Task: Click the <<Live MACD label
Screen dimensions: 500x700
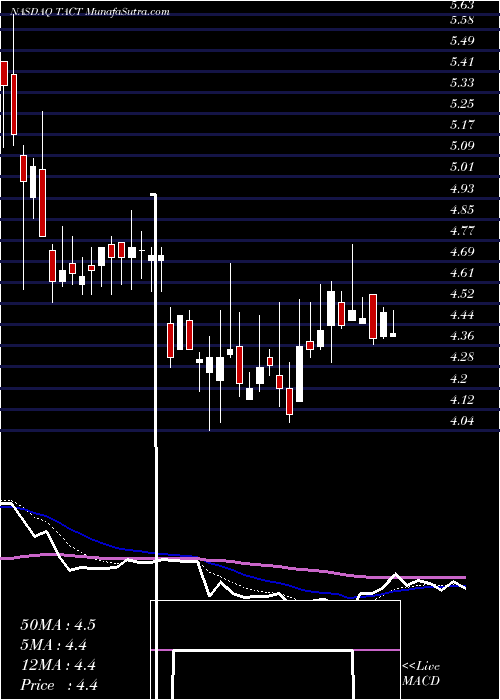Action: click(x=421, y=673)
